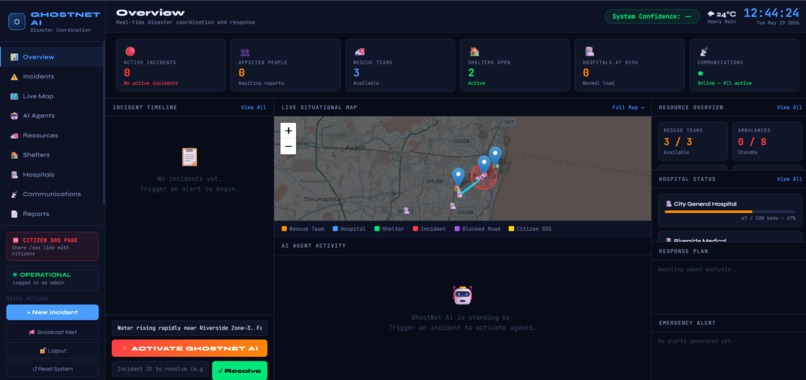Select Resources in the sidebar
Screen dimensions: 806x380
(51, 135)
